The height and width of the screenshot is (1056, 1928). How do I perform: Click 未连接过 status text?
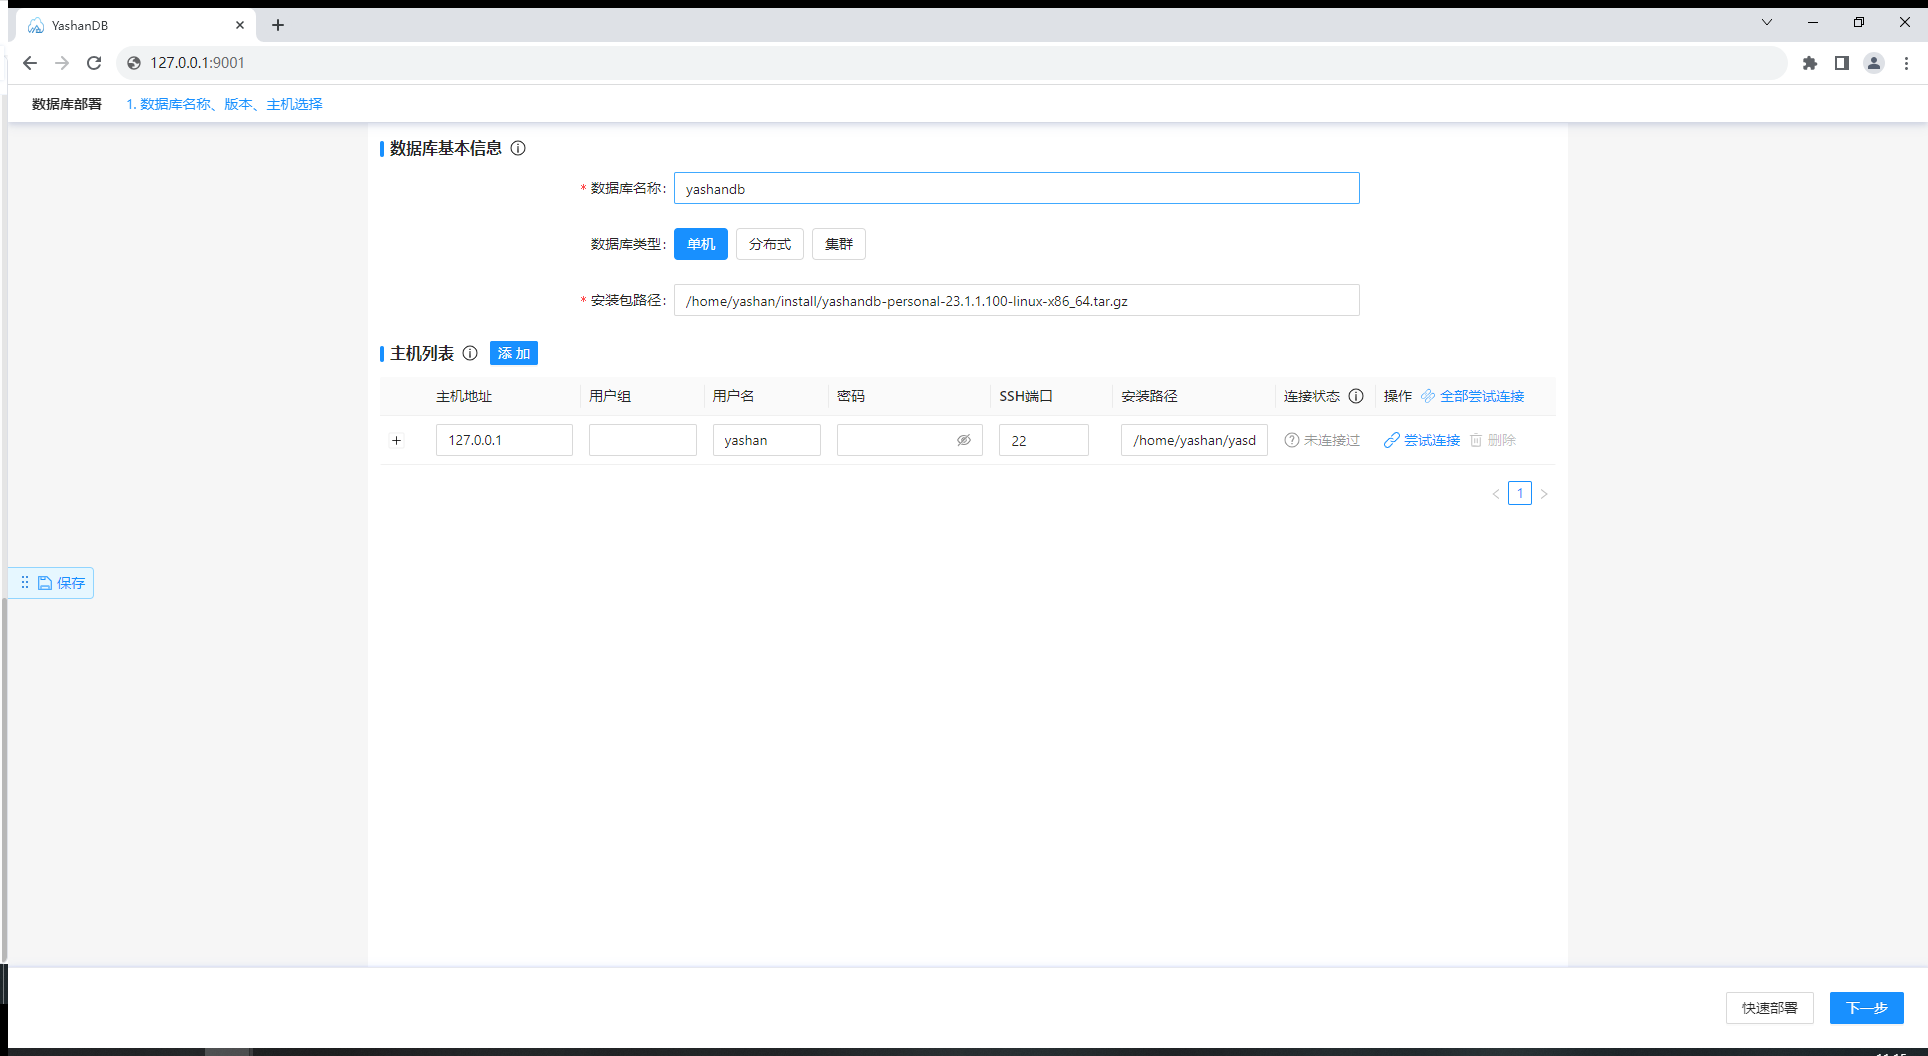(1332, 440)
